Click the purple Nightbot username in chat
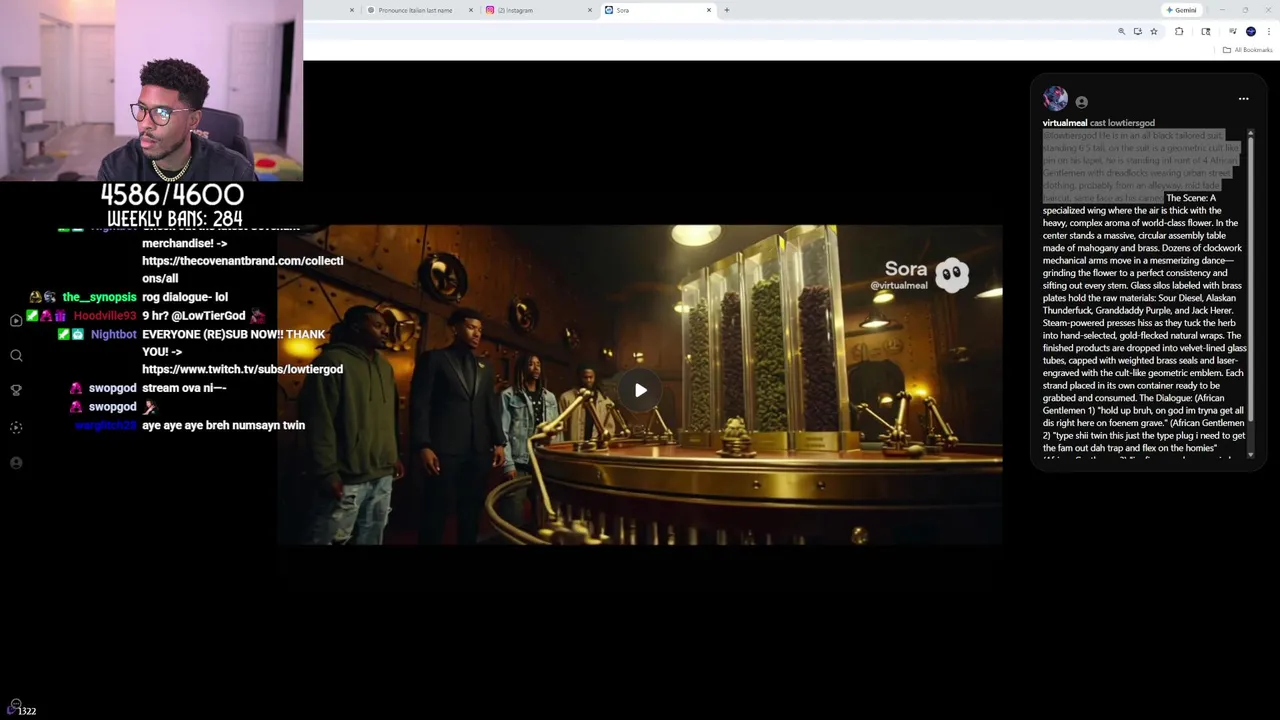The height and width of the screenshot is (720, 1280). [x=113, y=334]
